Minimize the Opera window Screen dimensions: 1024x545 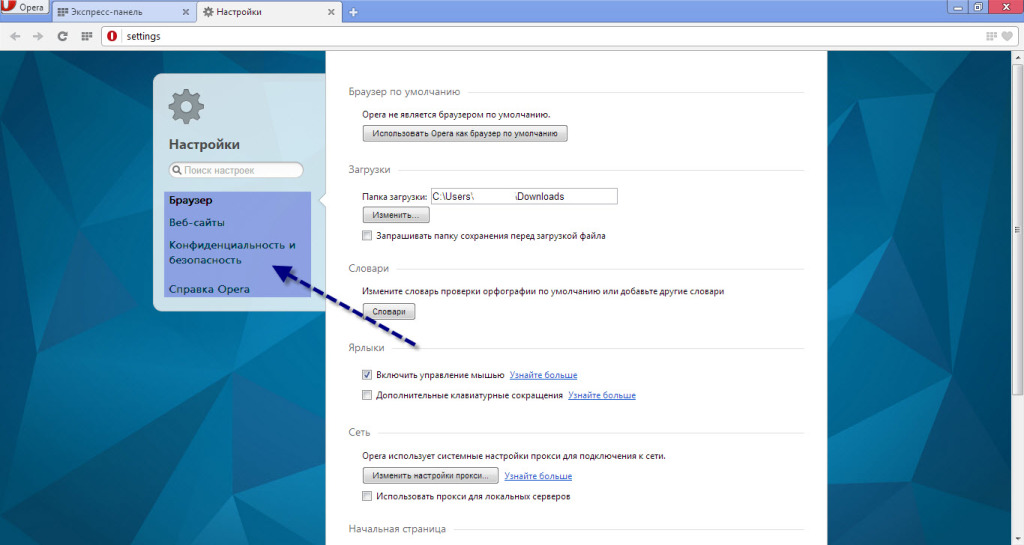click(x=959, y=7)
